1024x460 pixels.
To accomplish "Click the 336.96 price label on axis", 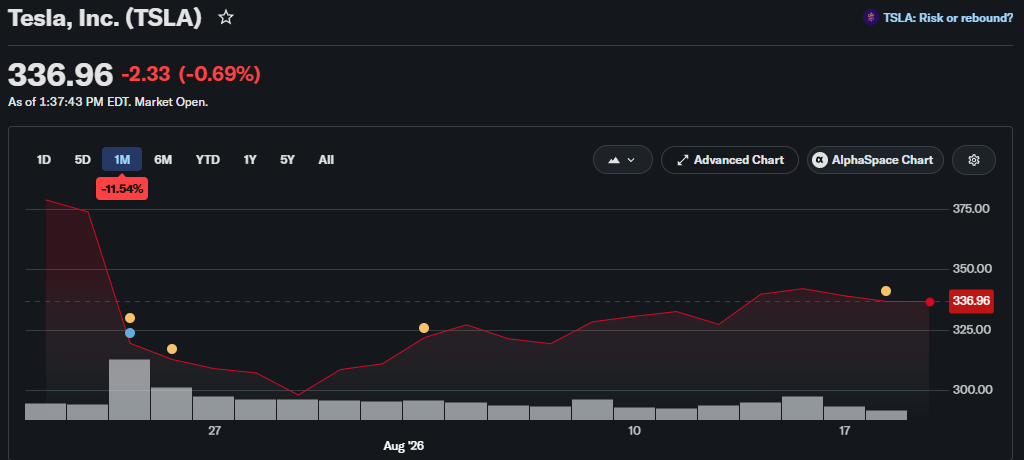I will pyautogui.click(x=971, y=301).
